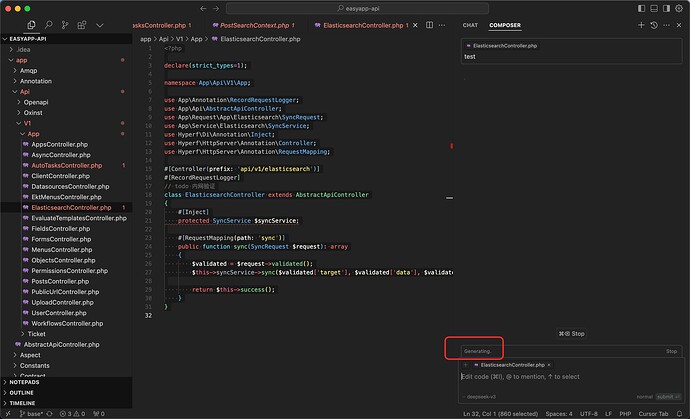Remove ElasticsearchController.php context chip
The height and width of the screenshot is (419, 690).
[549, 365]
